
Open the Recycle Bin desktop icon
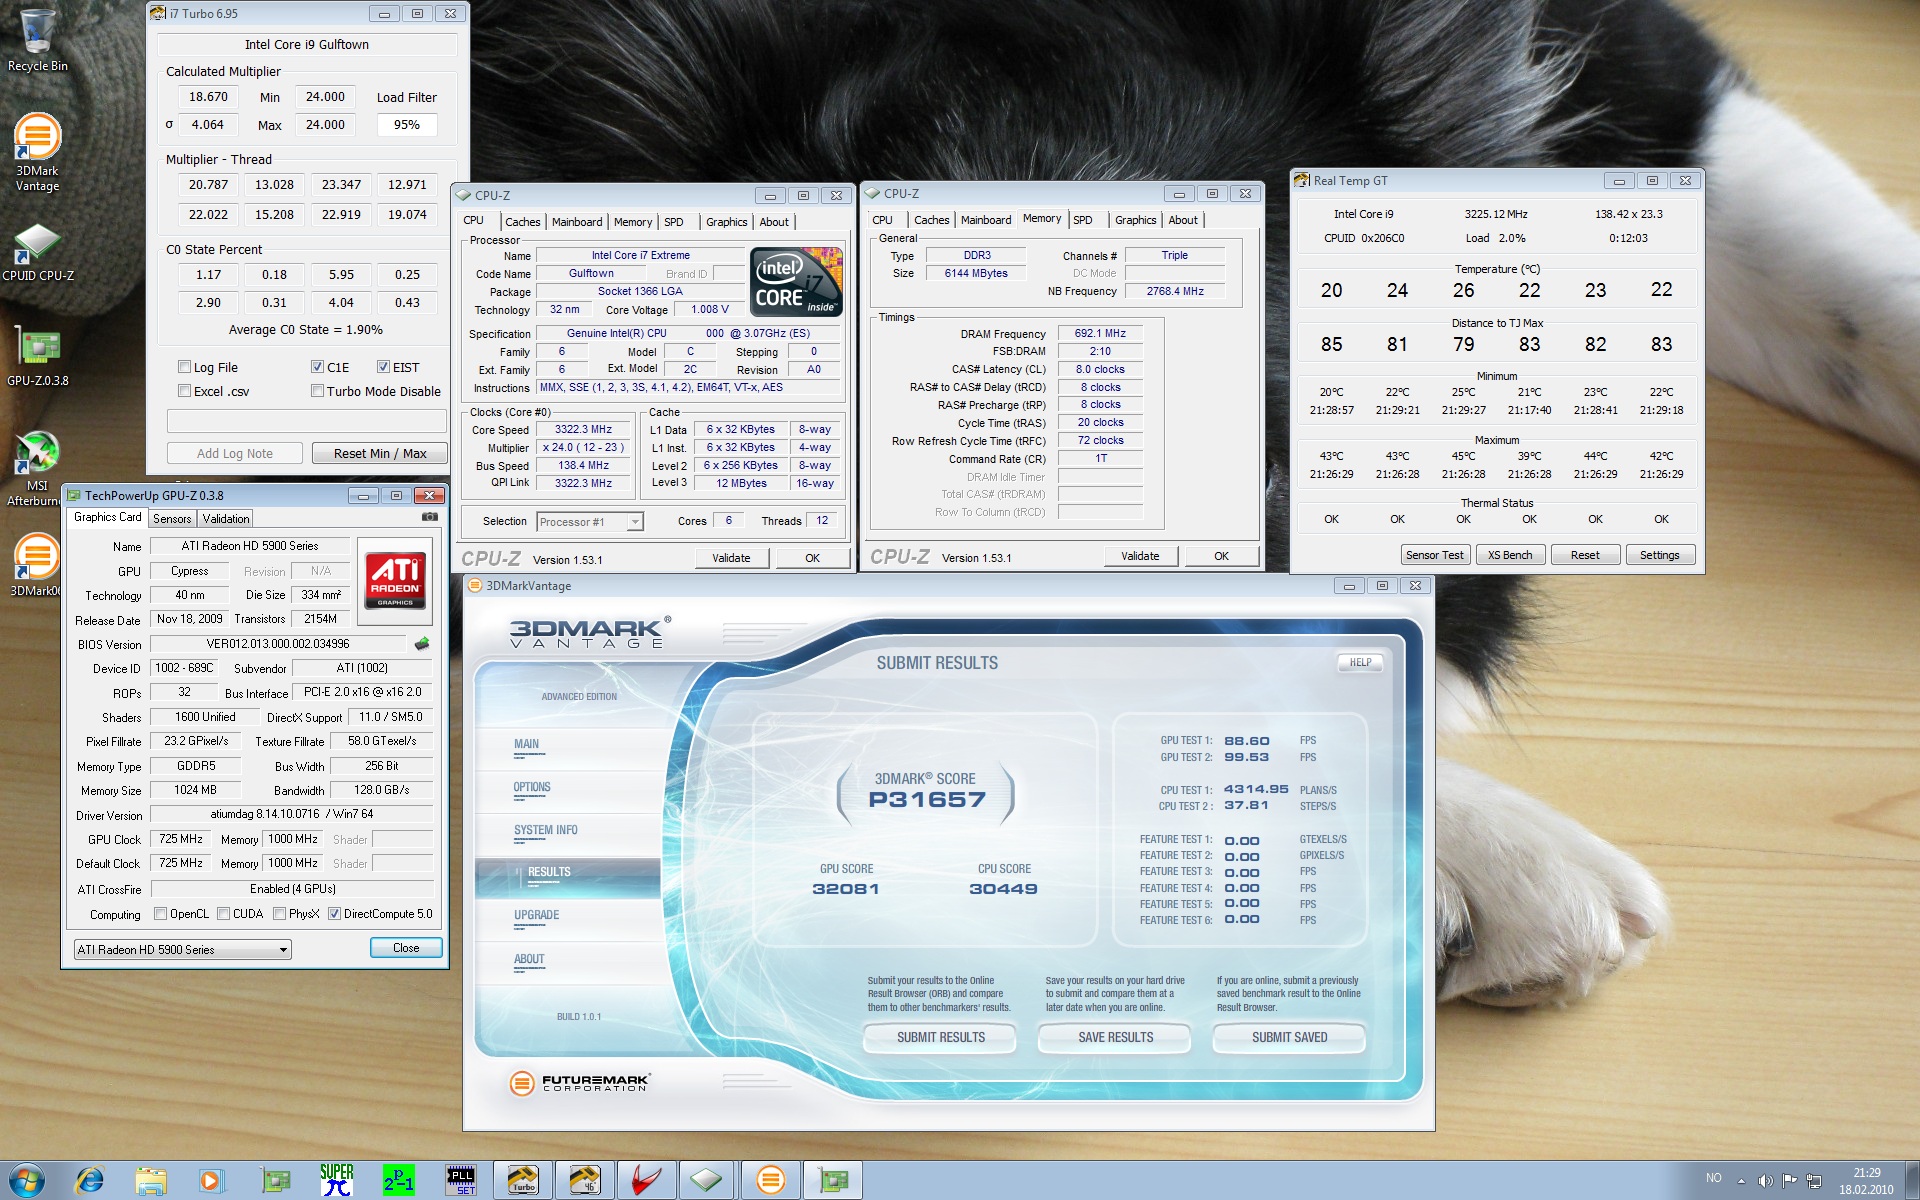[x=37, y=40]
